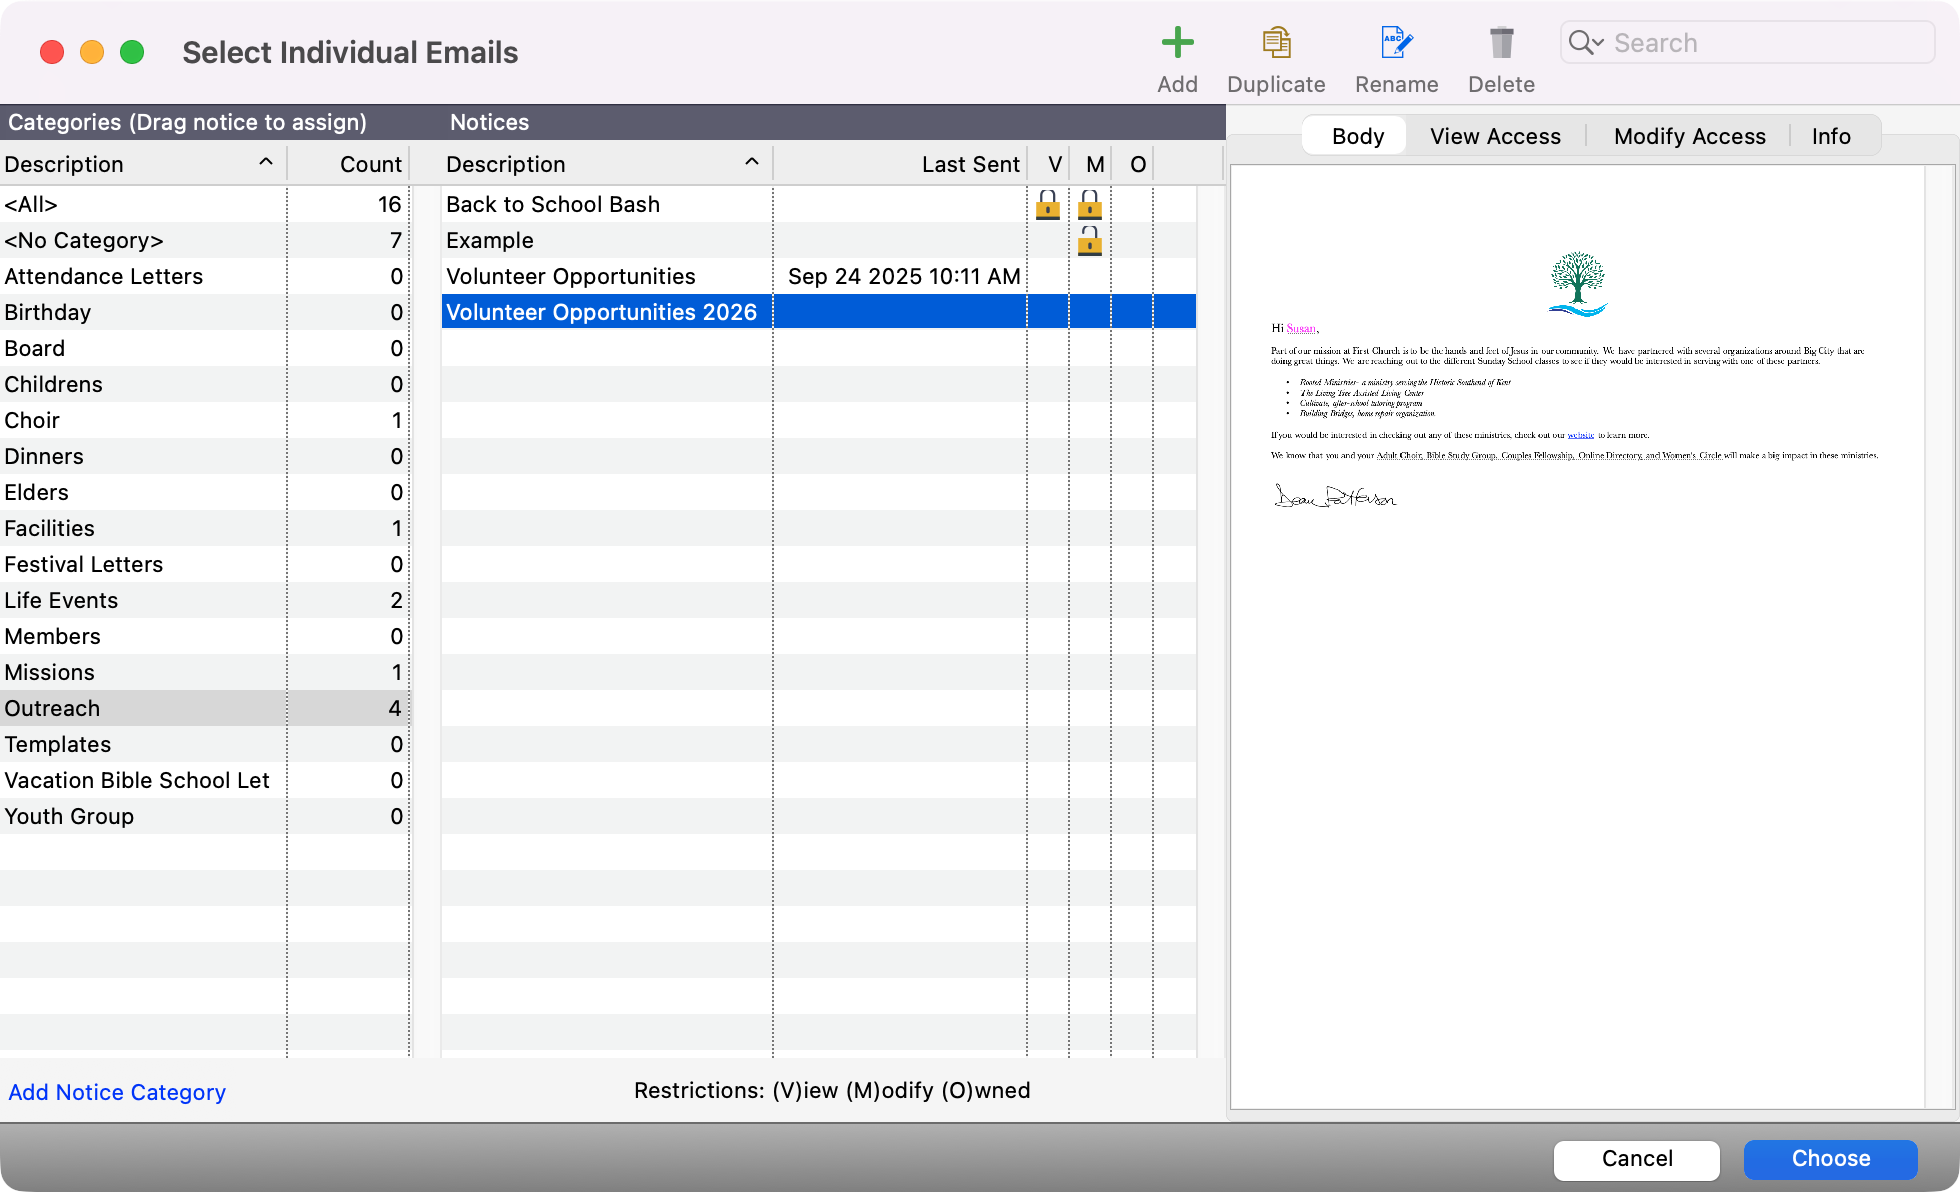The height and width of the screenshot is (1192, 1960).
Task: Select the Missions category
Action: click(x=204, y=672)
